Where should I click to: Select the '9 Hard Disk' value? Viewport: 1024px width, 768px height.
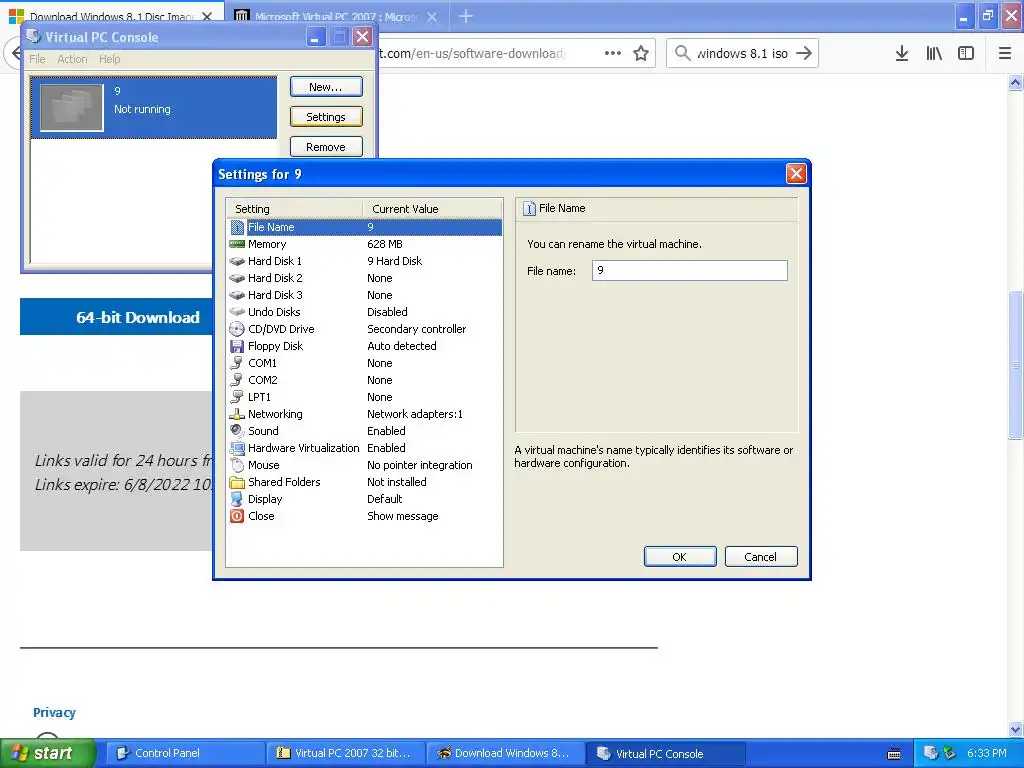394,261
